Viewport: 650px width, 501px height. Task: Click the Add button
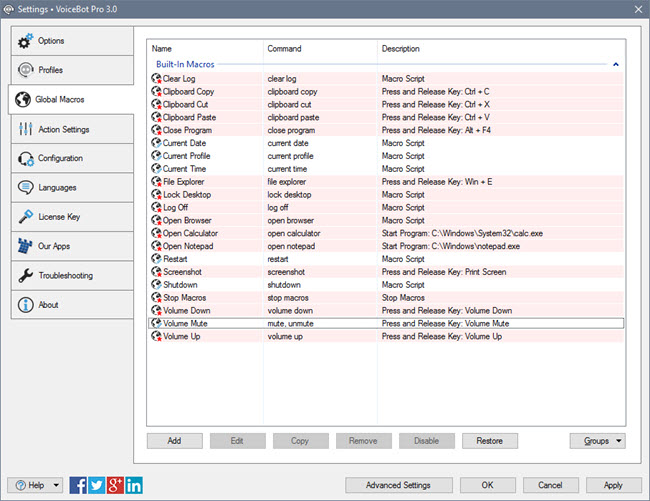pyautogui.click(x=175, y=441)
